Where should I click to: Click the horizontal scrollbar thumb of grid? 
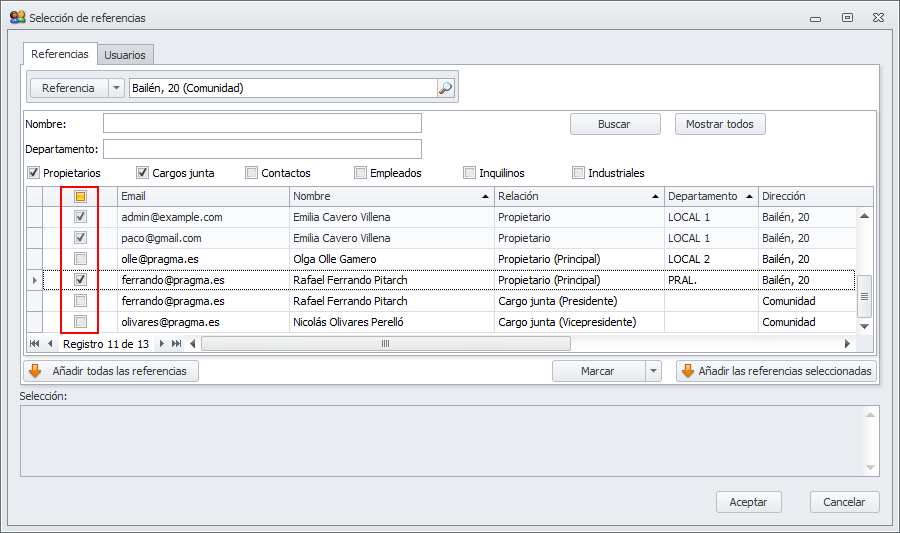tap(385, 343)
